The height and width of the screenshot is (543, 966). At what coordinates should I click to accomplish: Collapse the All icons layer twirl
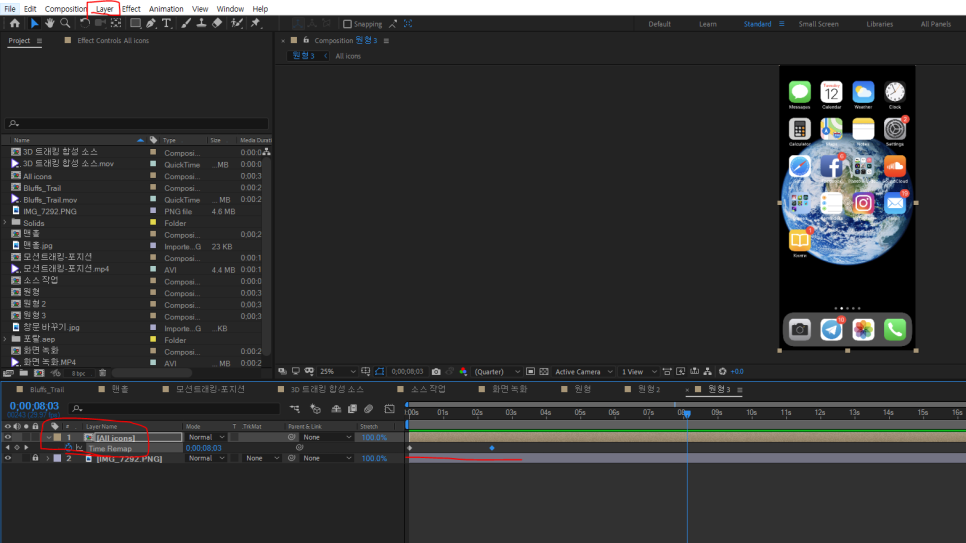pos(48,438)
